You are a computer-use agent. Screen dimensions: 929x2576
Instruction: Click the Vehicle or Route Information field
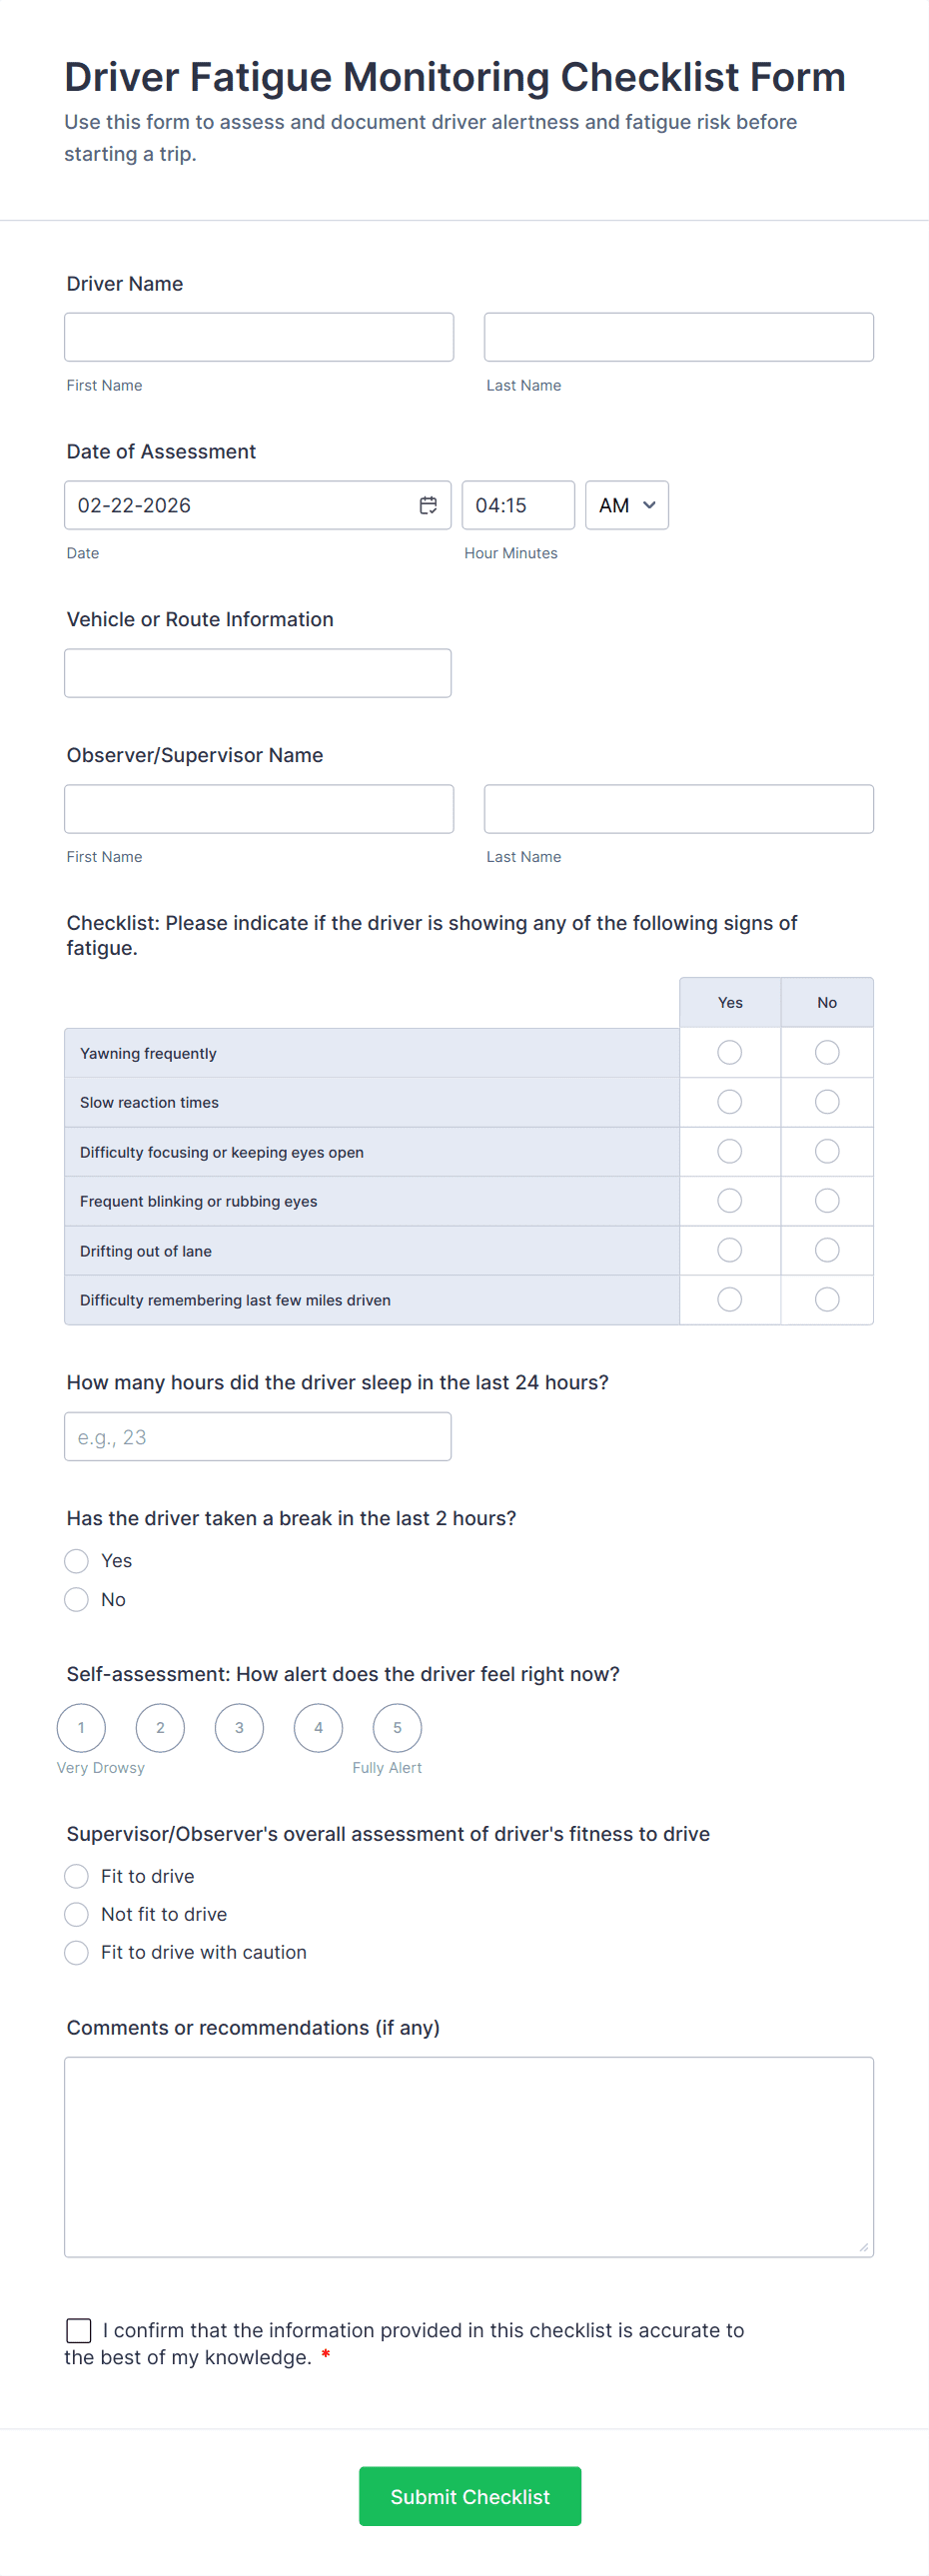point(257,673)
